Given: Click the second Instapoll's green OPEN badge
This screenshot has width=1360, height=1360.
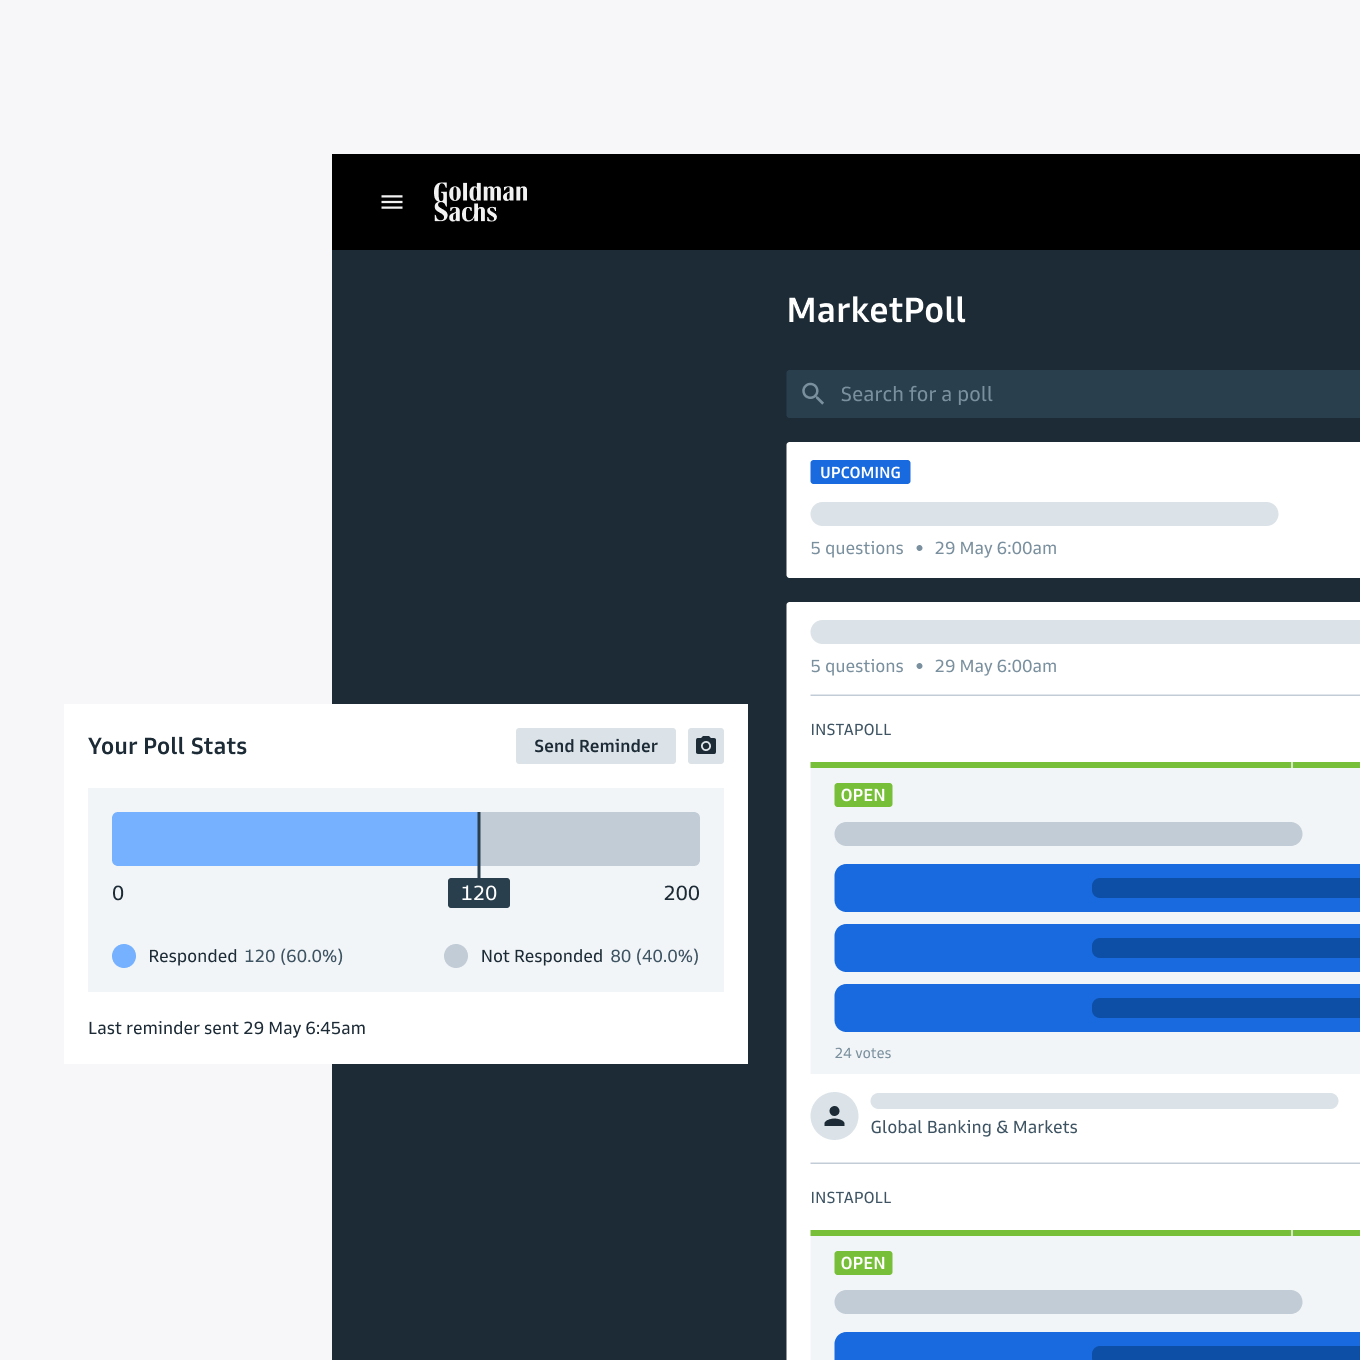Looking at the screenshot, I should click(x=863, y=1263).
